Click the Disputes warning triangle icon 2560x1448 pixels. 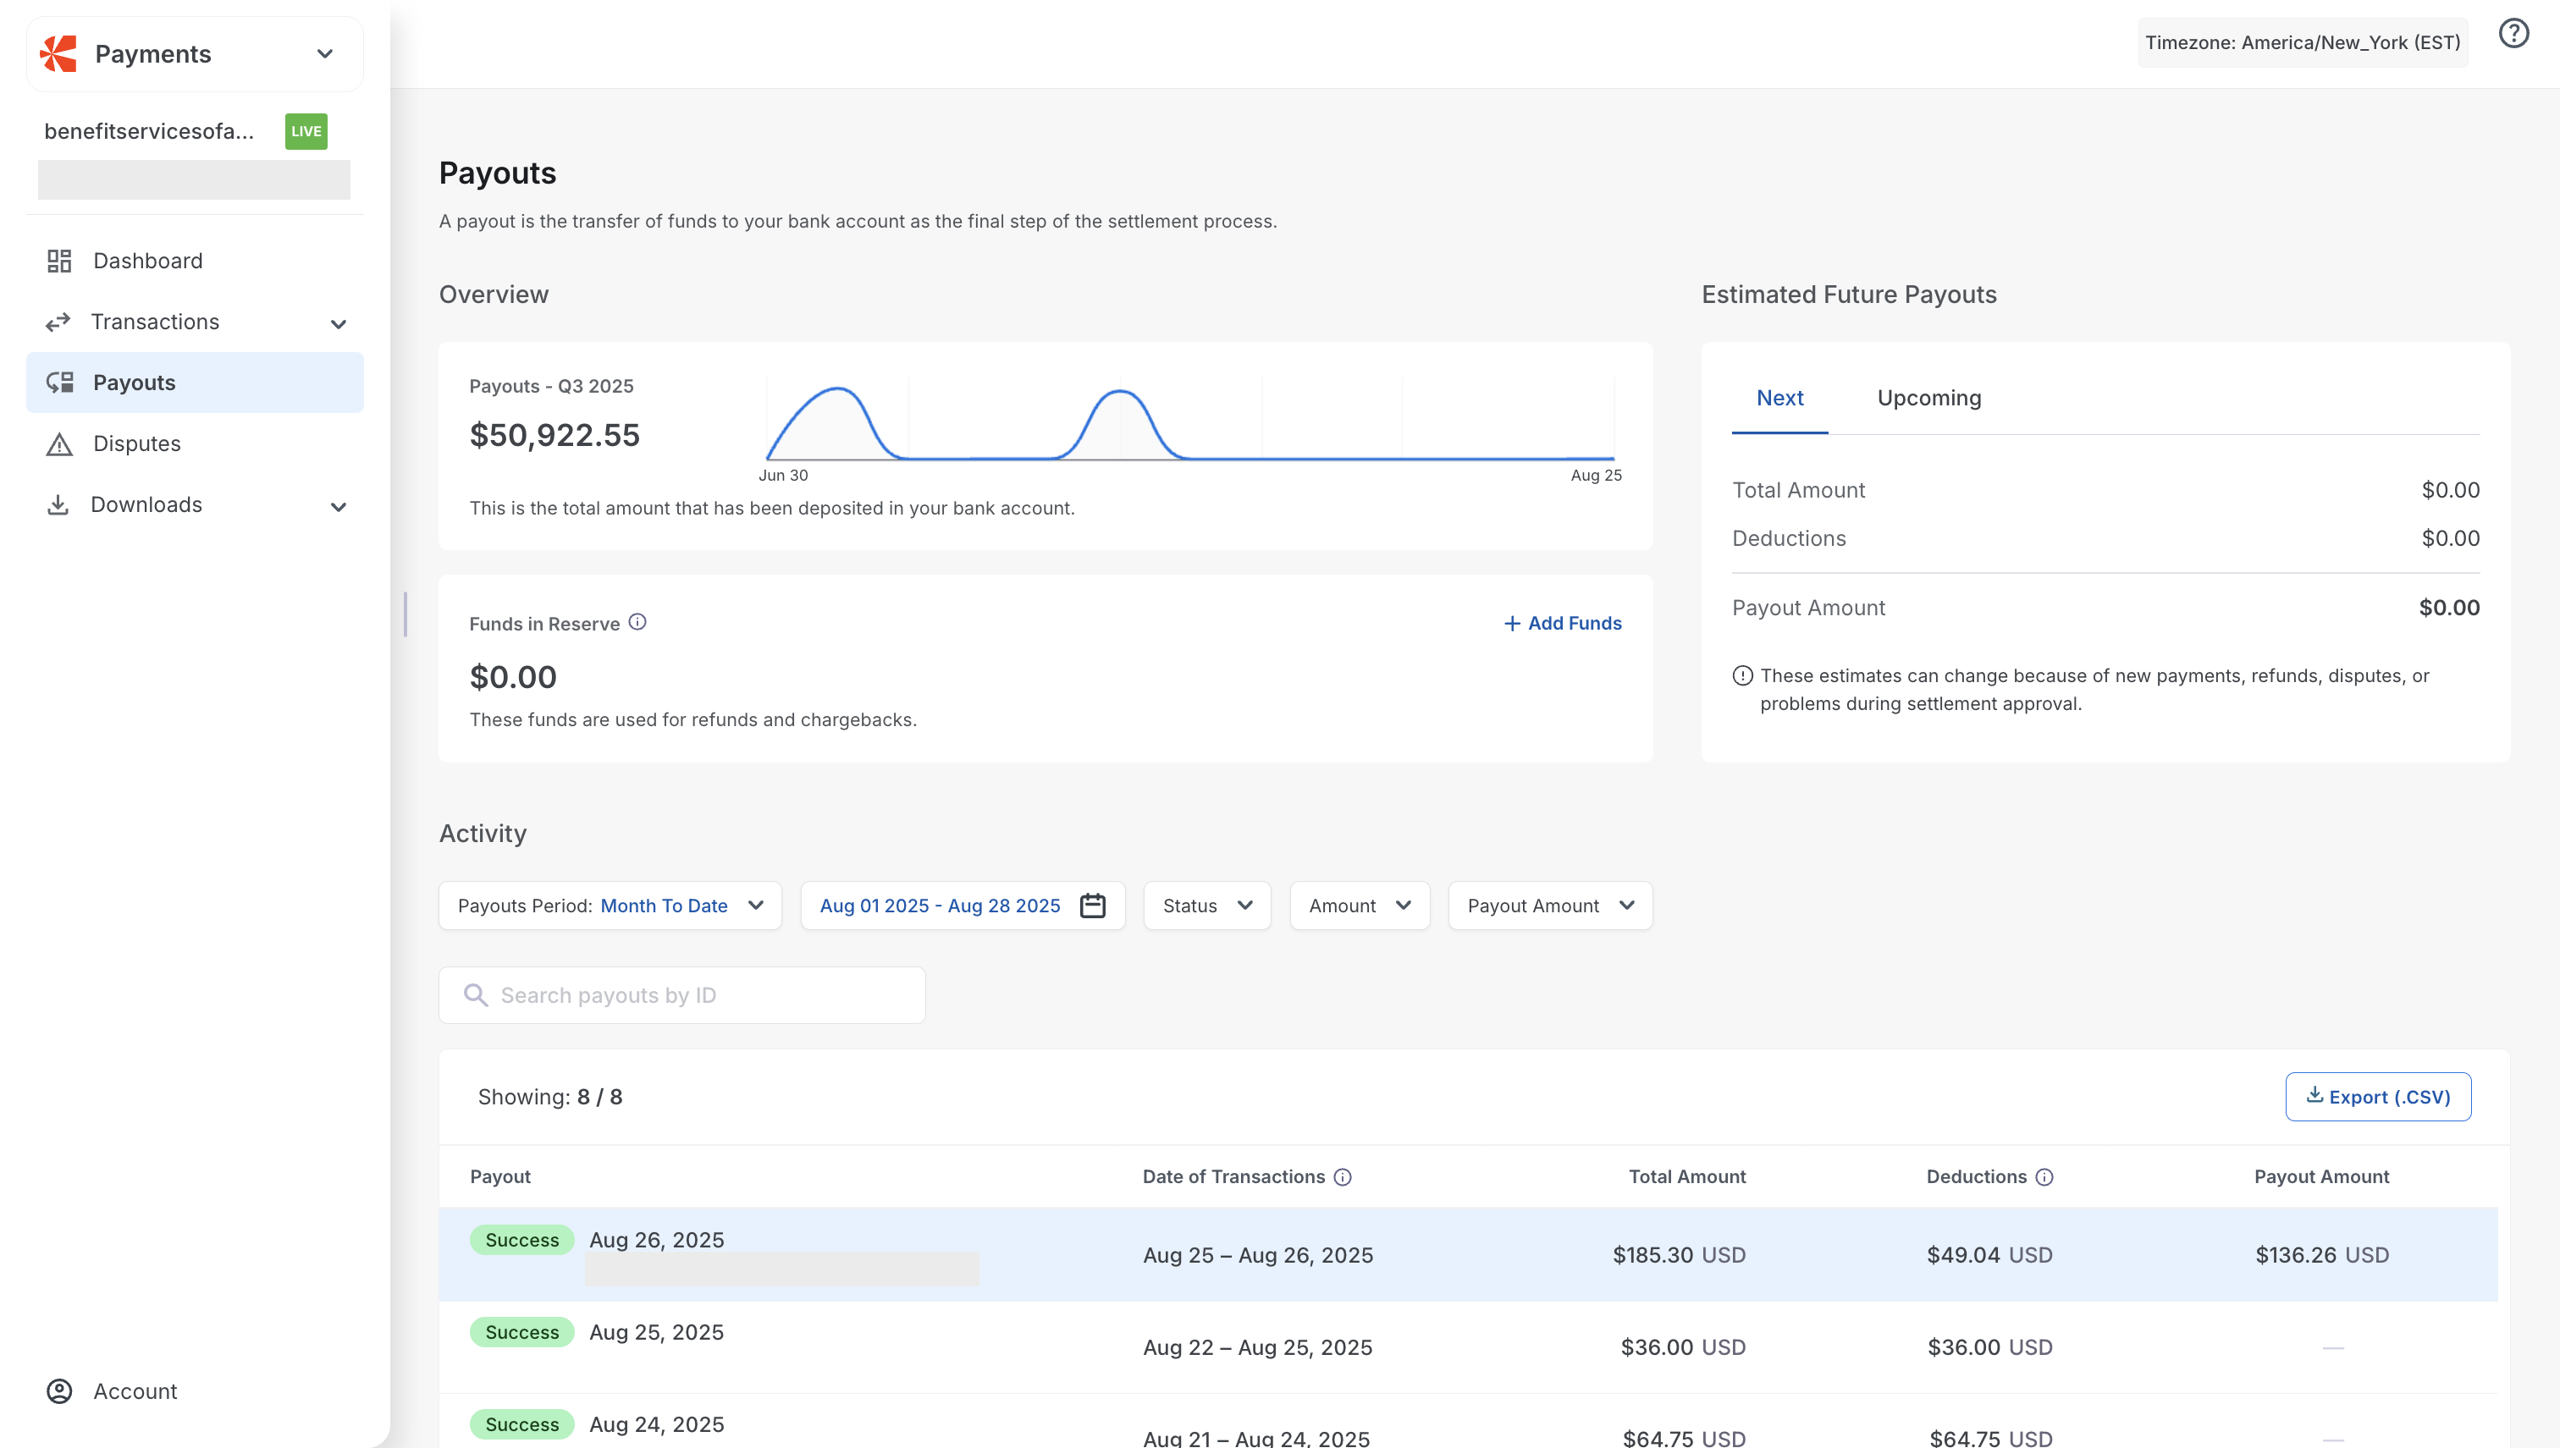coord(59,444)
